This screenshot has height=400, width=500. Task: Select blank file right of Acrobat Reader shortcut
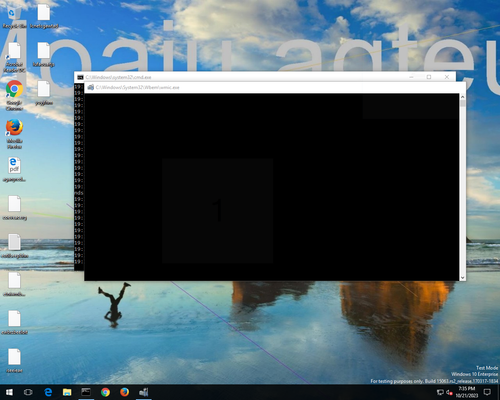(44, 54)
